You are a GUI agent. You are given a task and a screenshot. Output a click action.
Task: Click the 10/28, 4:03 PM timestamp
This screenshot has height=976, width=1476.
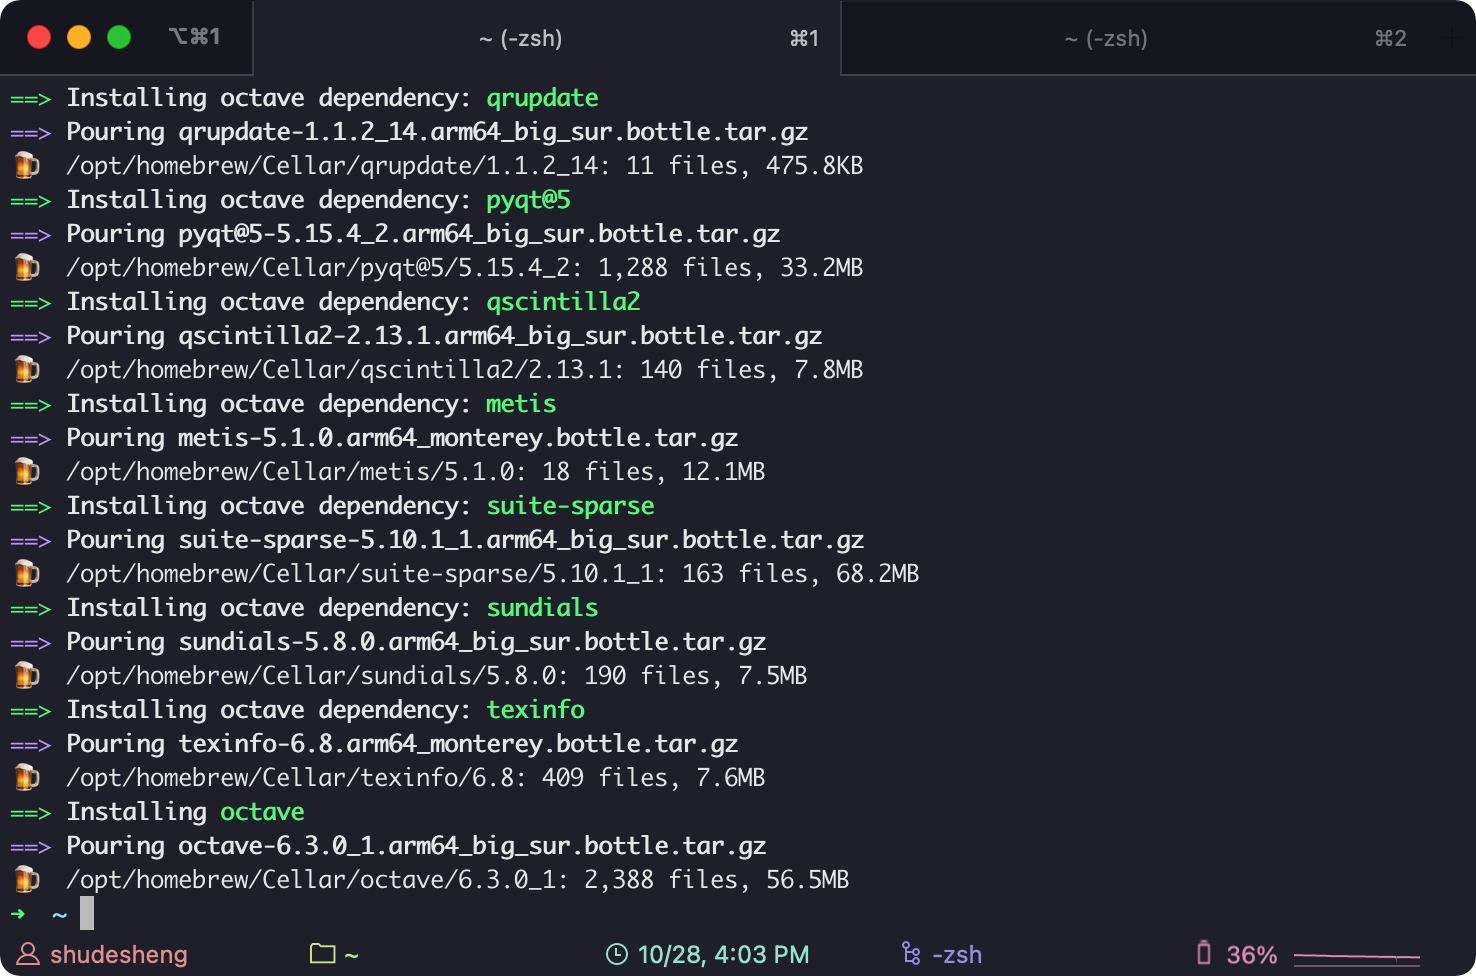[724, 955]
